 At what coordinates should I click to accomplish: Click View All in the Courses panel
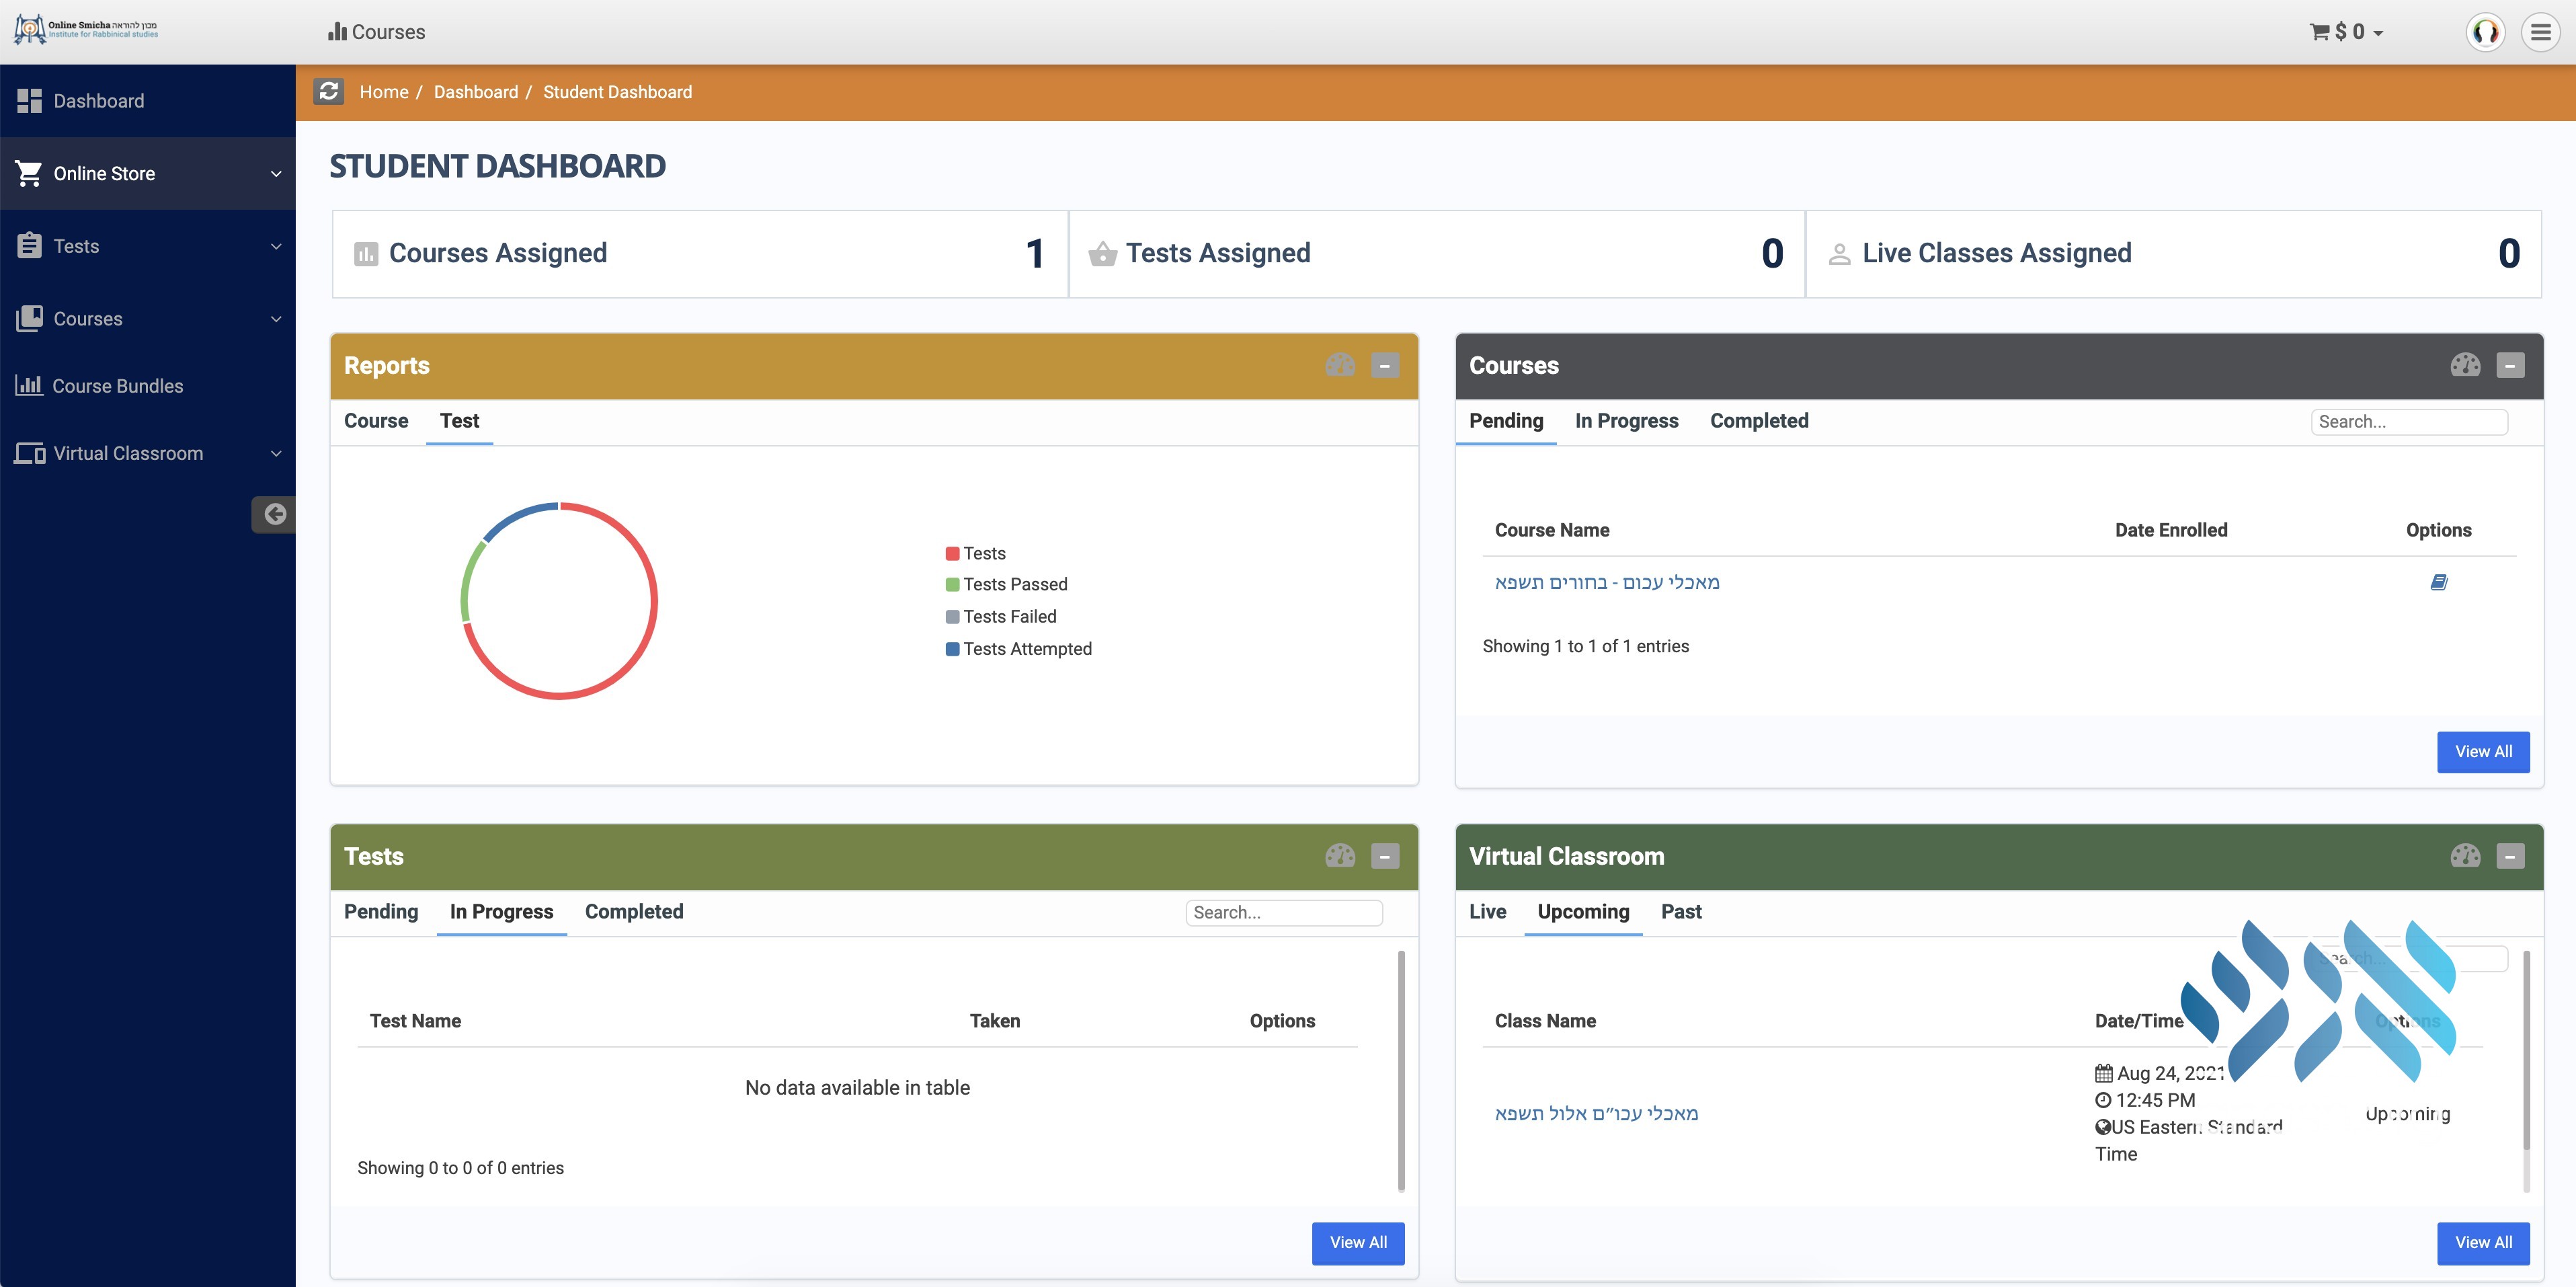point(2483,752)
